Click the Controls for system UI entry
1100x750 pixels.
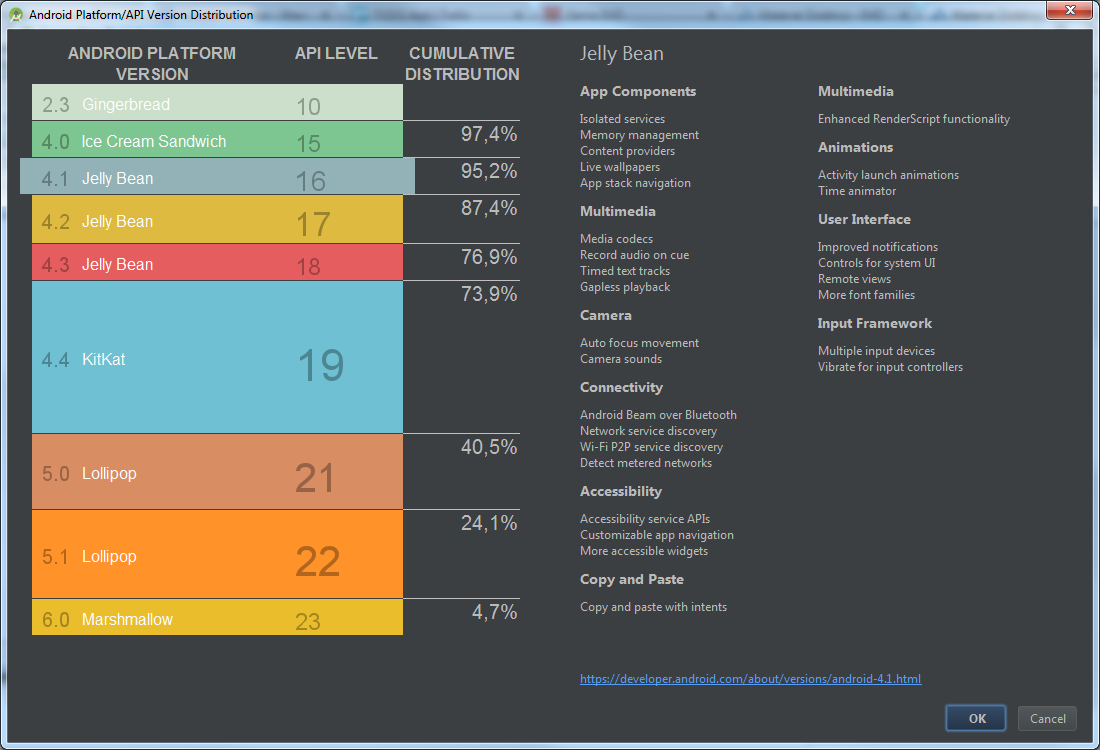[876, 264]
